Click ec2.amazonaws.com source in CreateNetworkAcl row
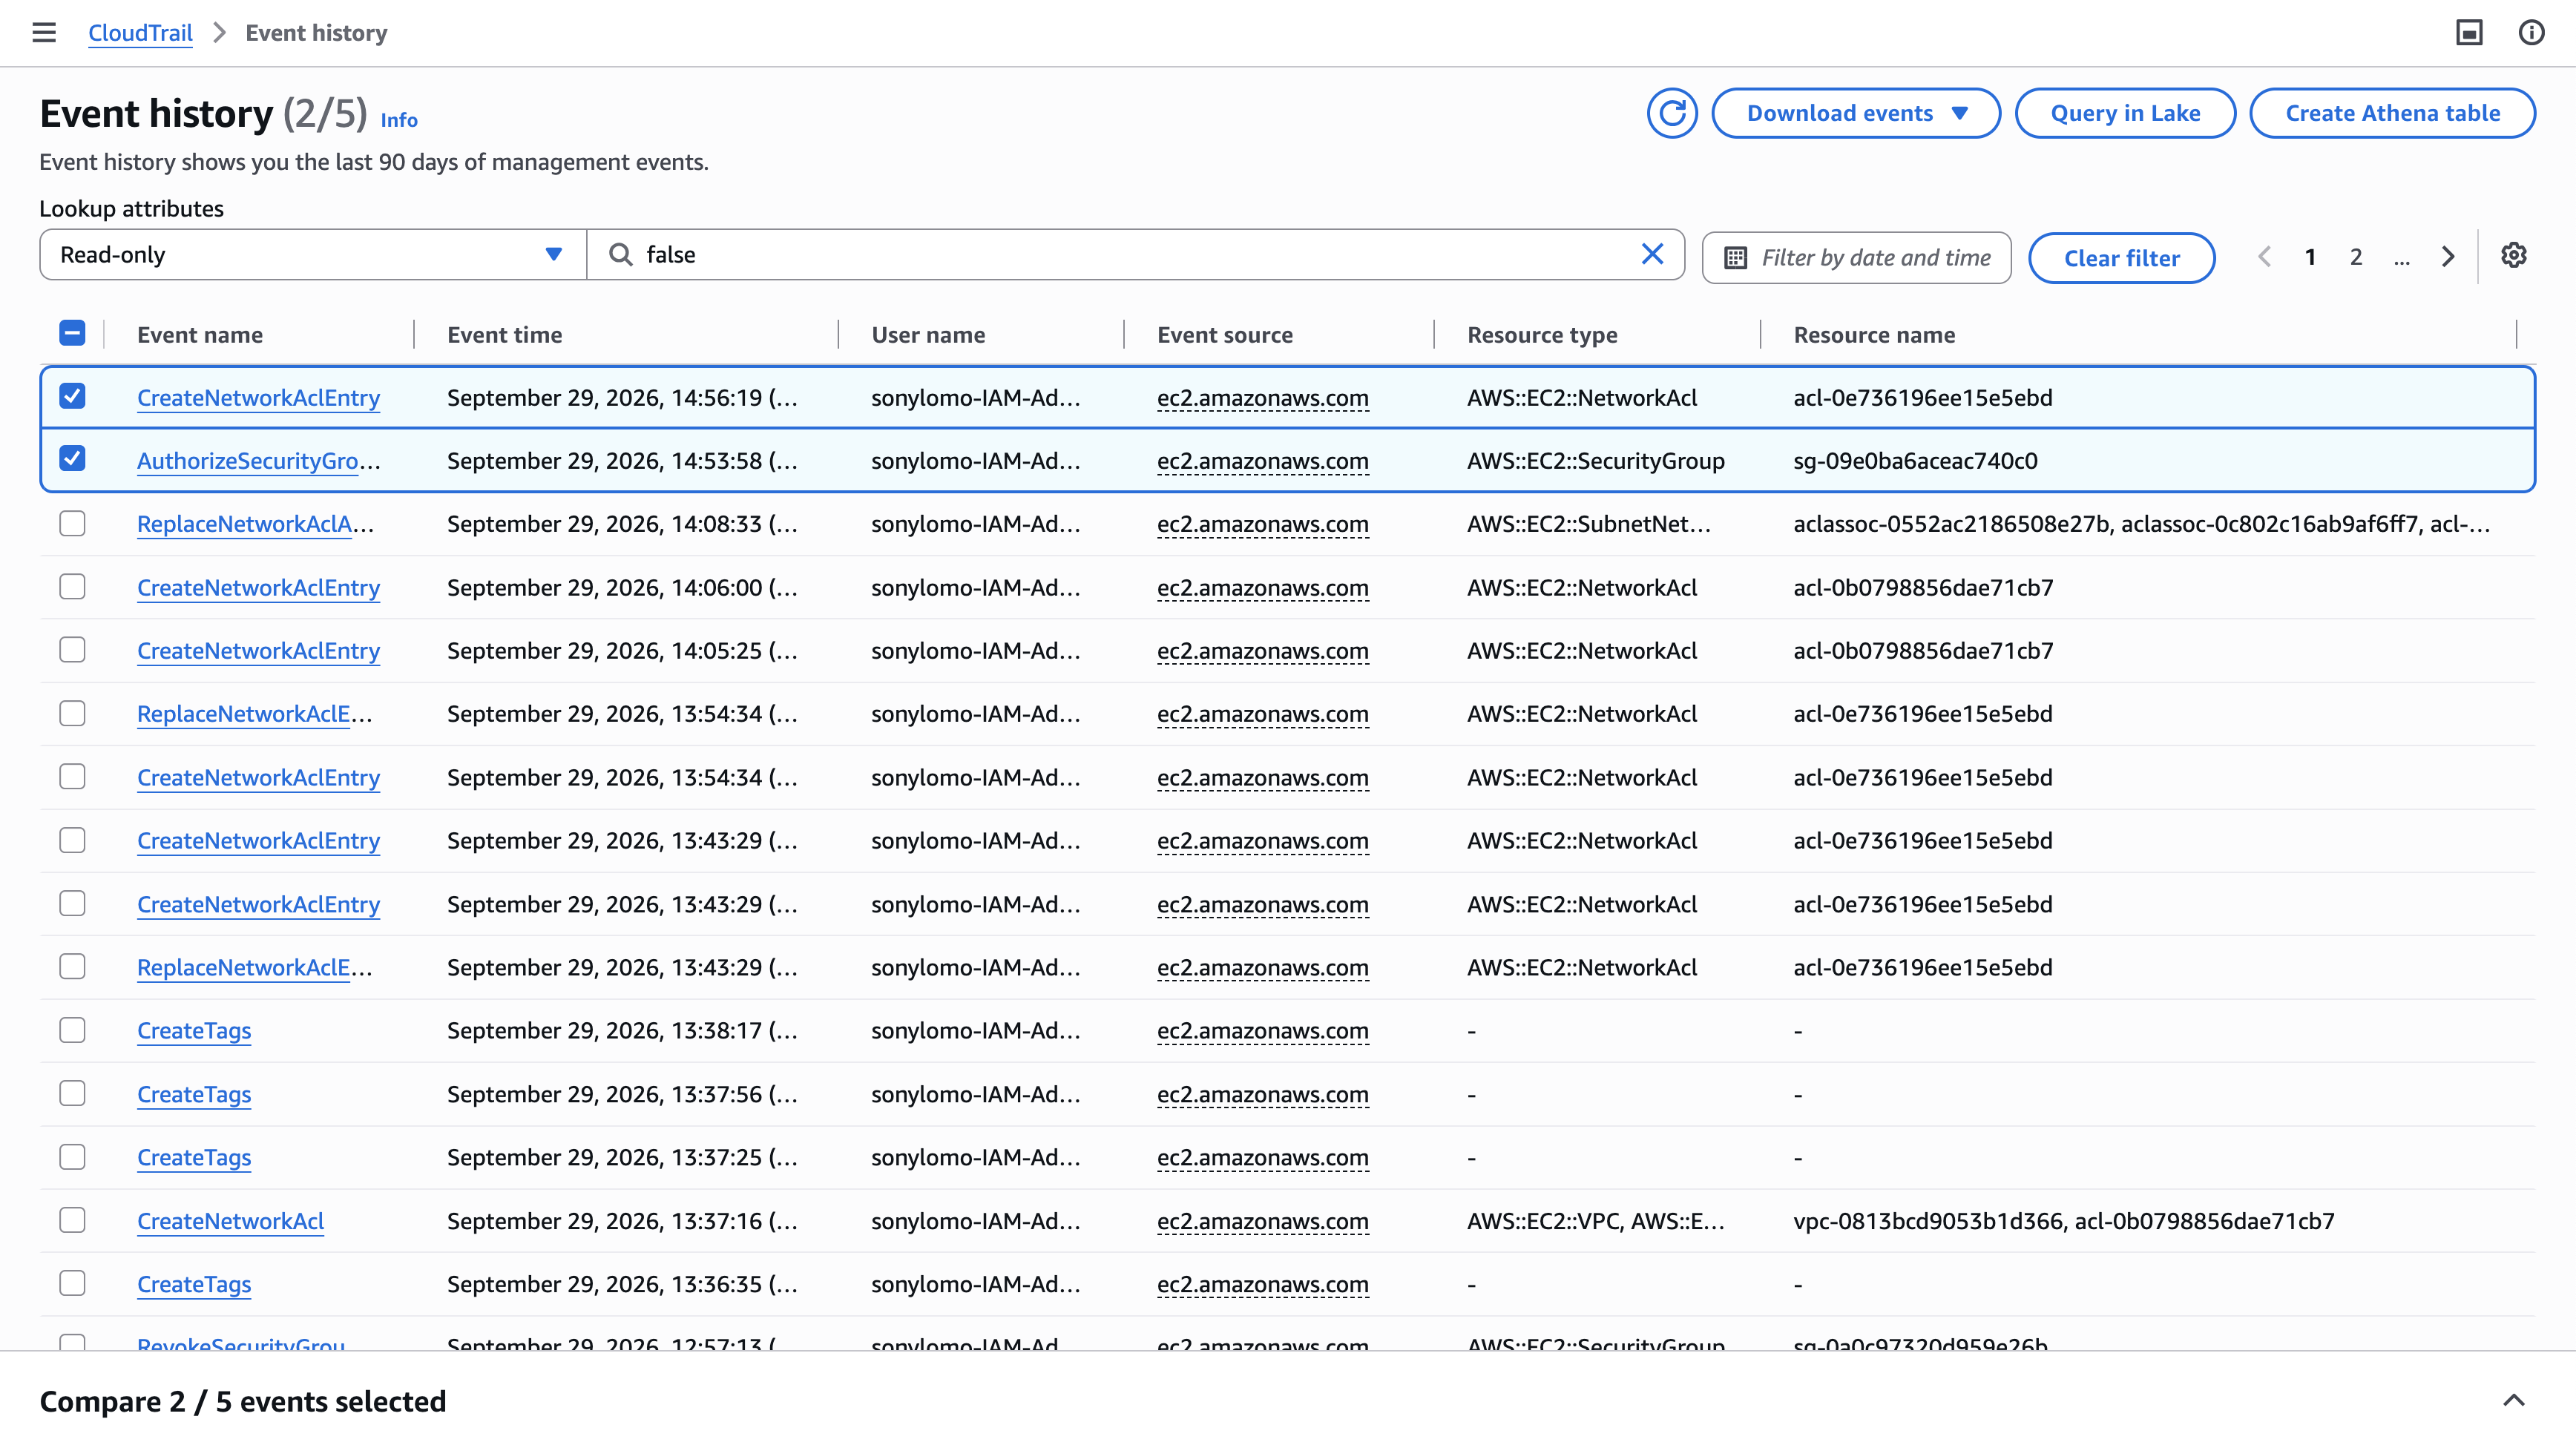Viewport: 2576px width, 1445px height. coord(1263,1221)
